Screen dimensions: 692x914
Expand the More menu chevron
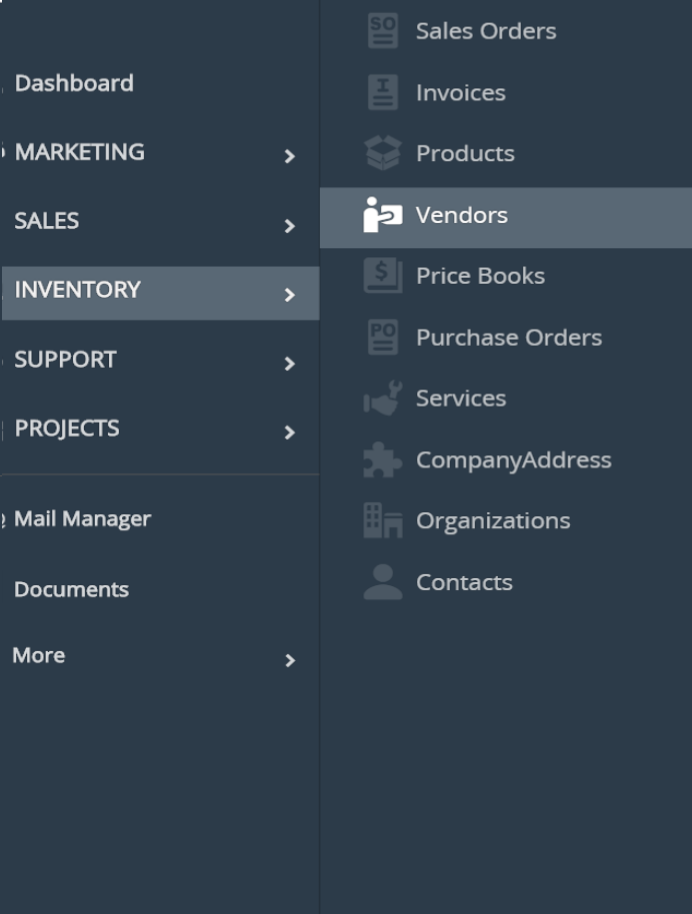pos(289,660)
